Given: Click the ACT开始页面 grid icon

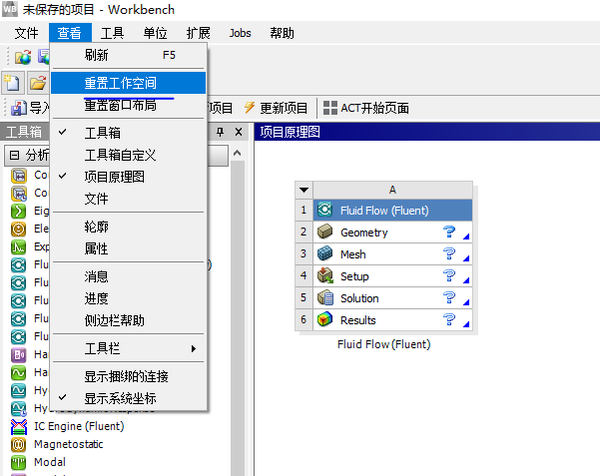Looking at the screenshot, I should [x=330, y=108].
